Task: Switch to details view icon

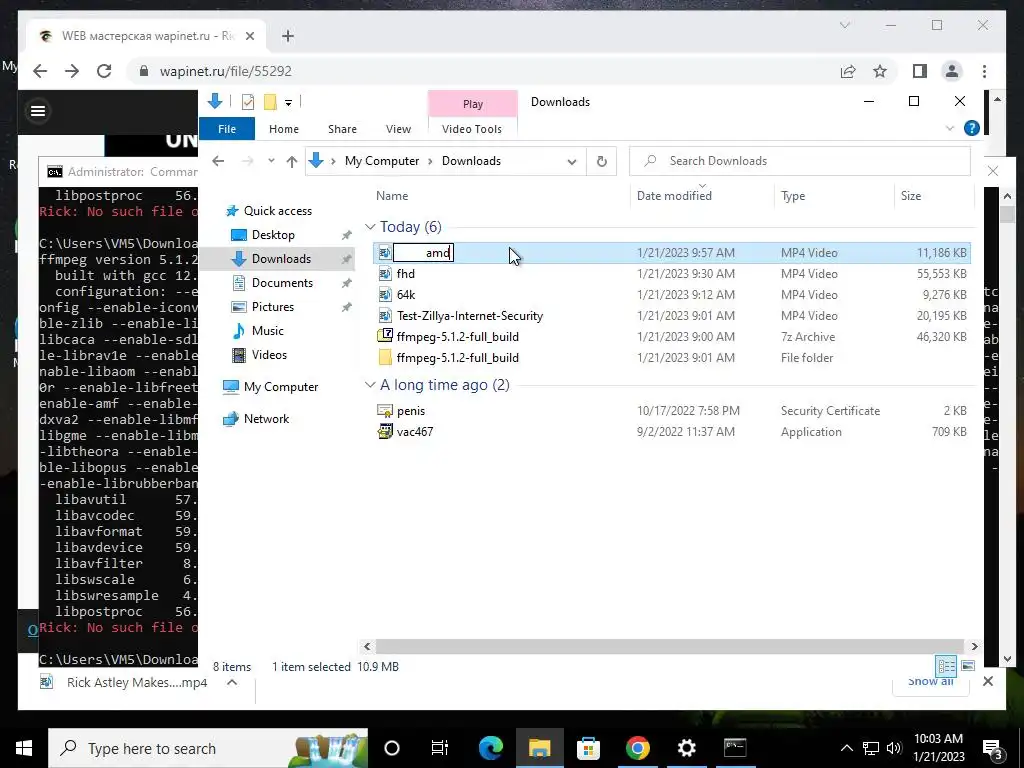Action: pyautogui.click(x=946, y=666)
